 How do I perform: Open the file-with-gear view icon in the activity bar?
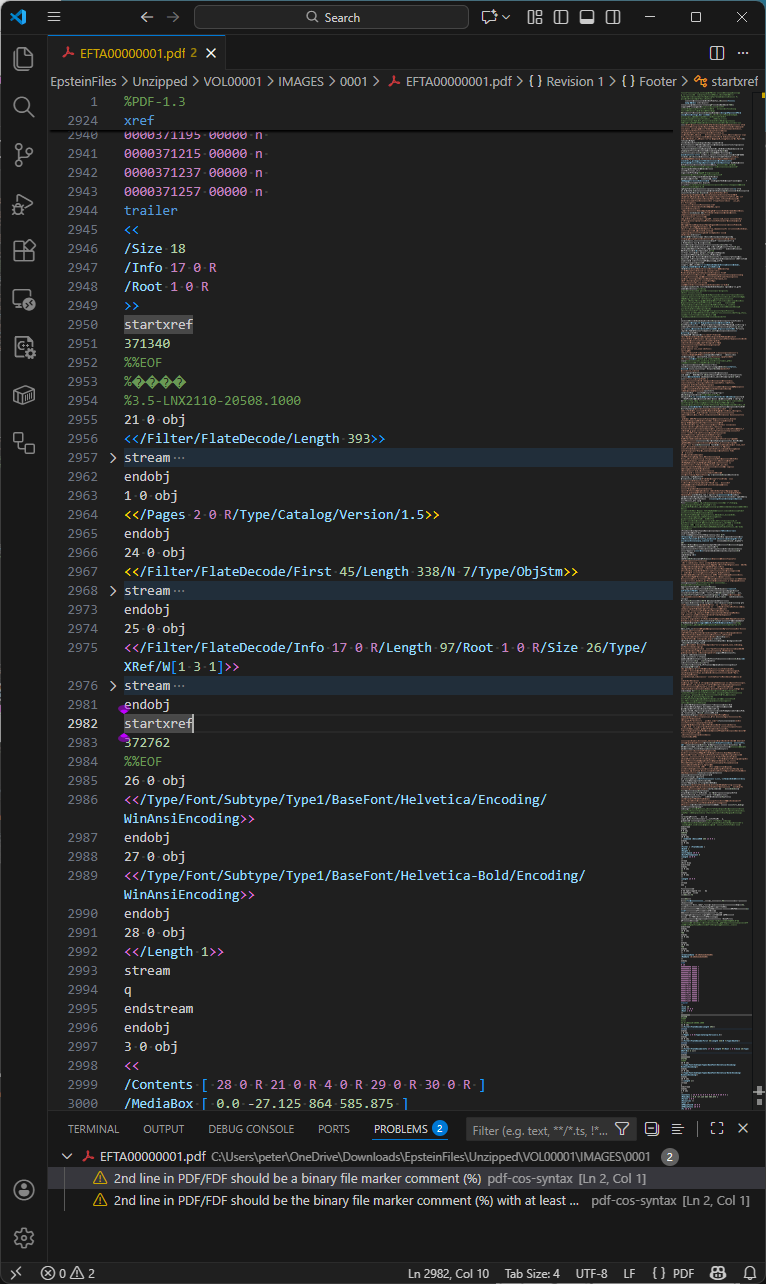click(x=24, y=346)
